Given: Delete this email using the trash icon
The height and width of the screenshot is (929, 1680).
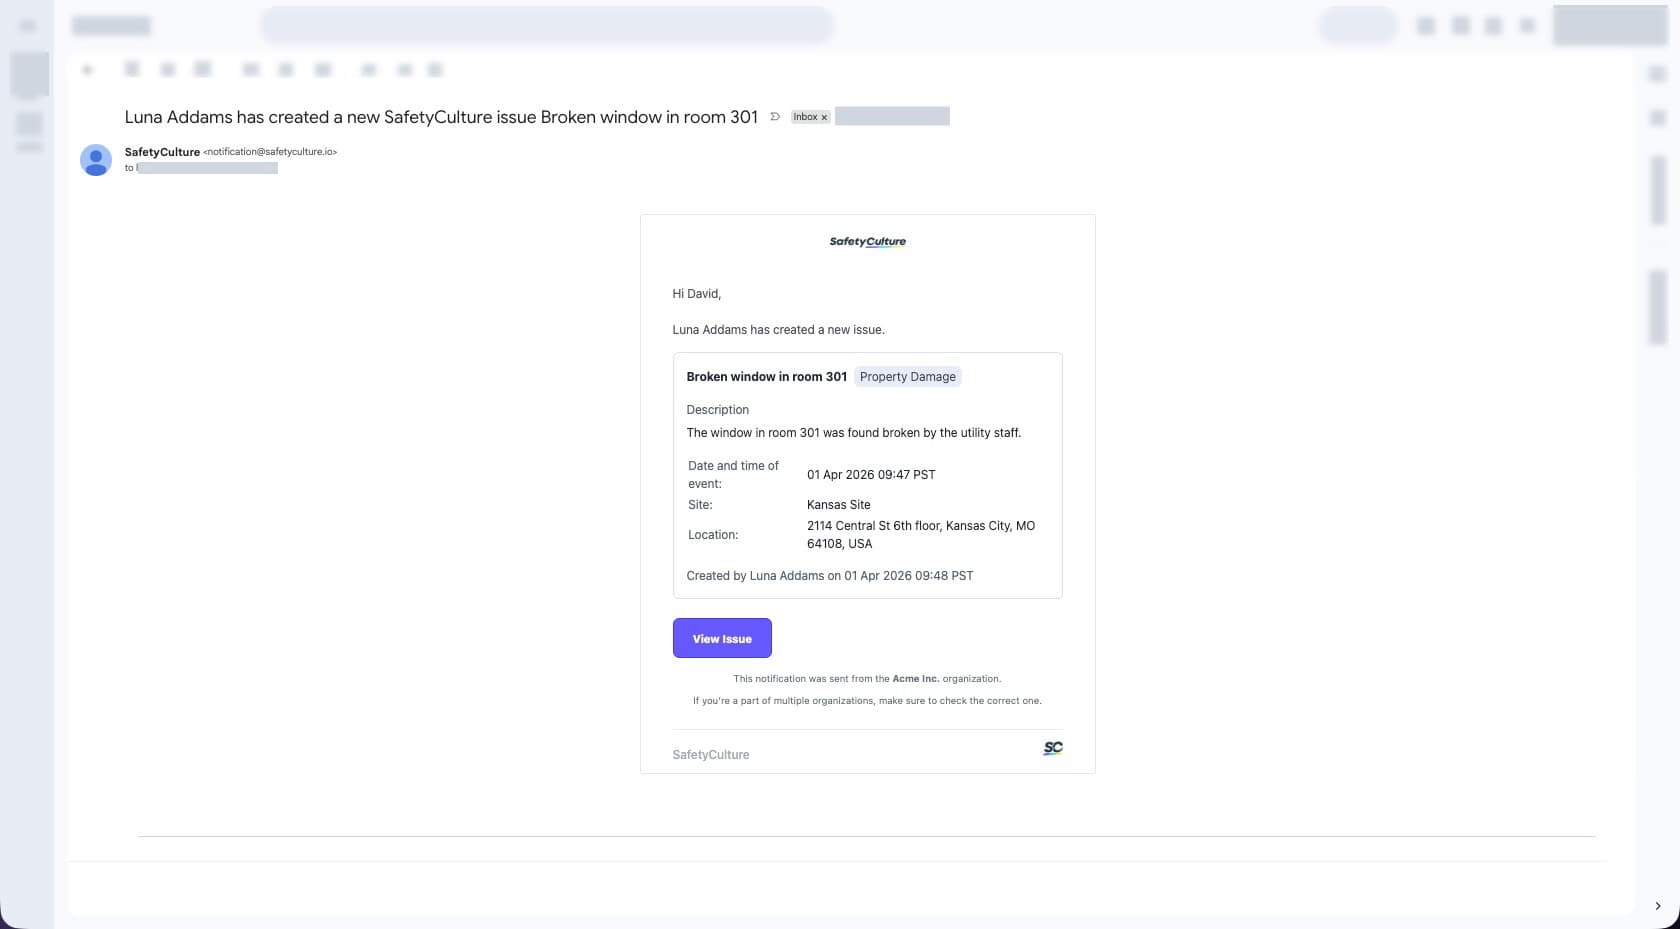Looking at the screenshot, I should click(x=202, y=69).
